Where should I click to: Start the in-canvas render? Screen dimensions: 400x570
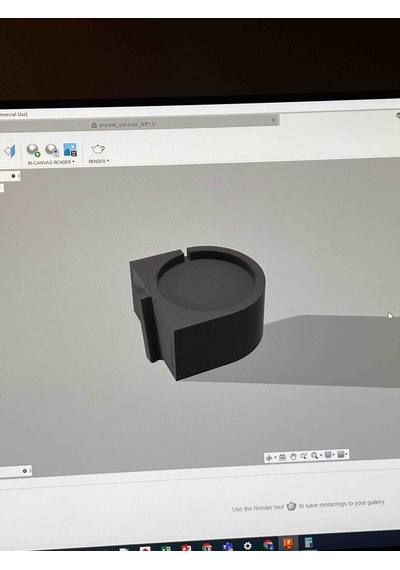pos(33,150)
